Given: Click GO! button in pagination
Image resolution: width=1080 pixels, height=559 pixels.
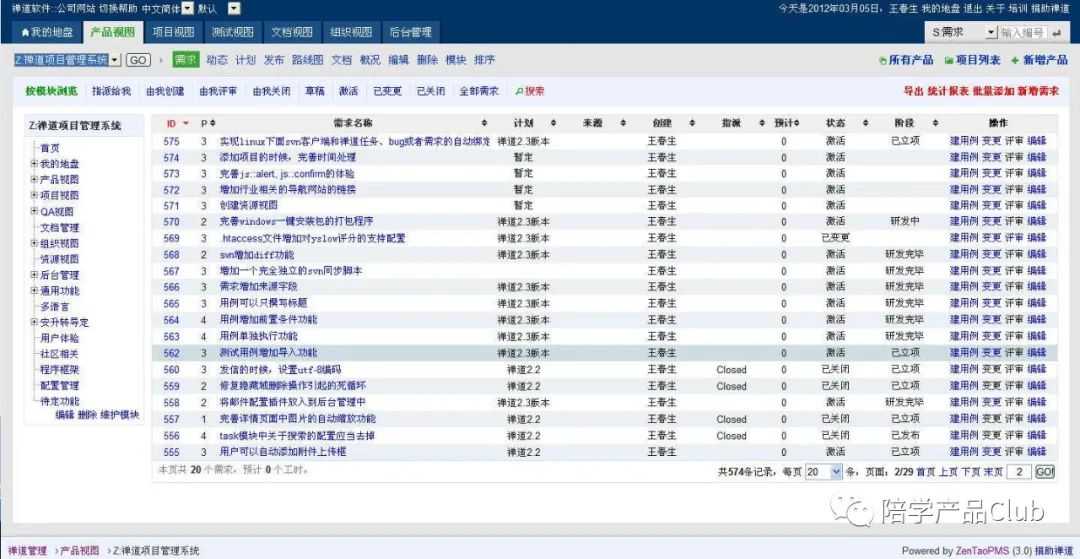Looking at the screenshot, I should (1045, 472).
